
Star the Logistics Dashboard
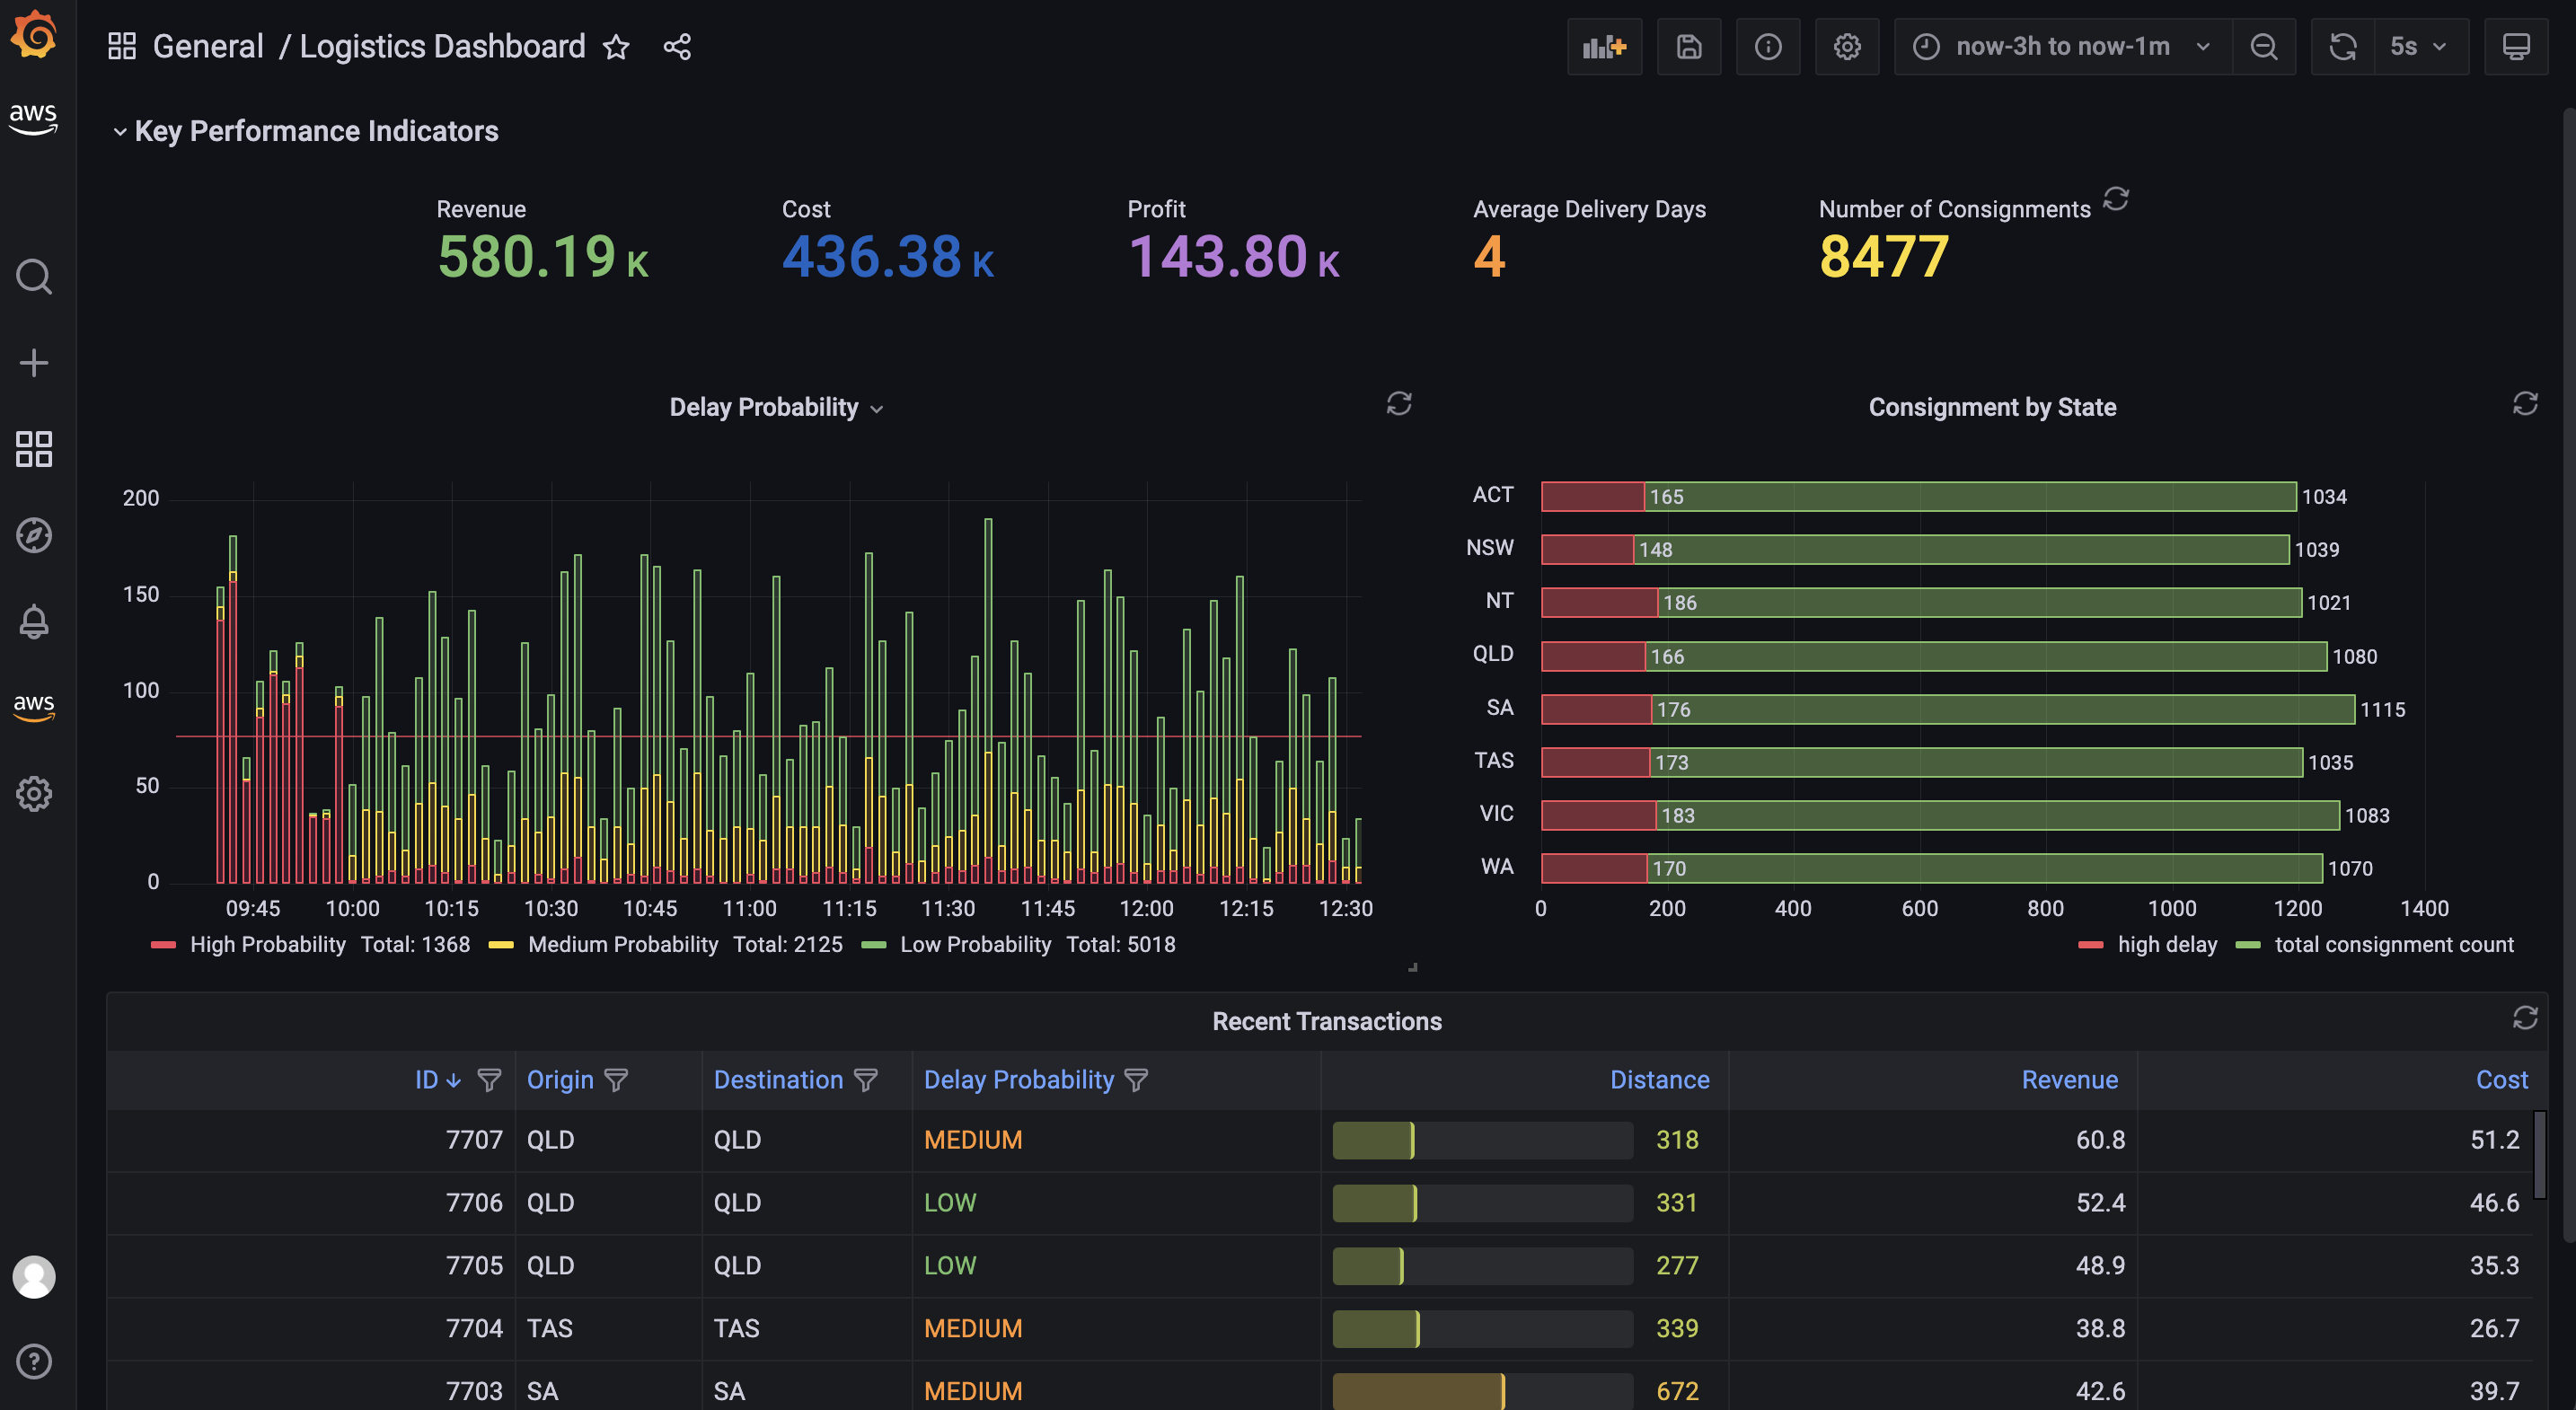[616, 47]
